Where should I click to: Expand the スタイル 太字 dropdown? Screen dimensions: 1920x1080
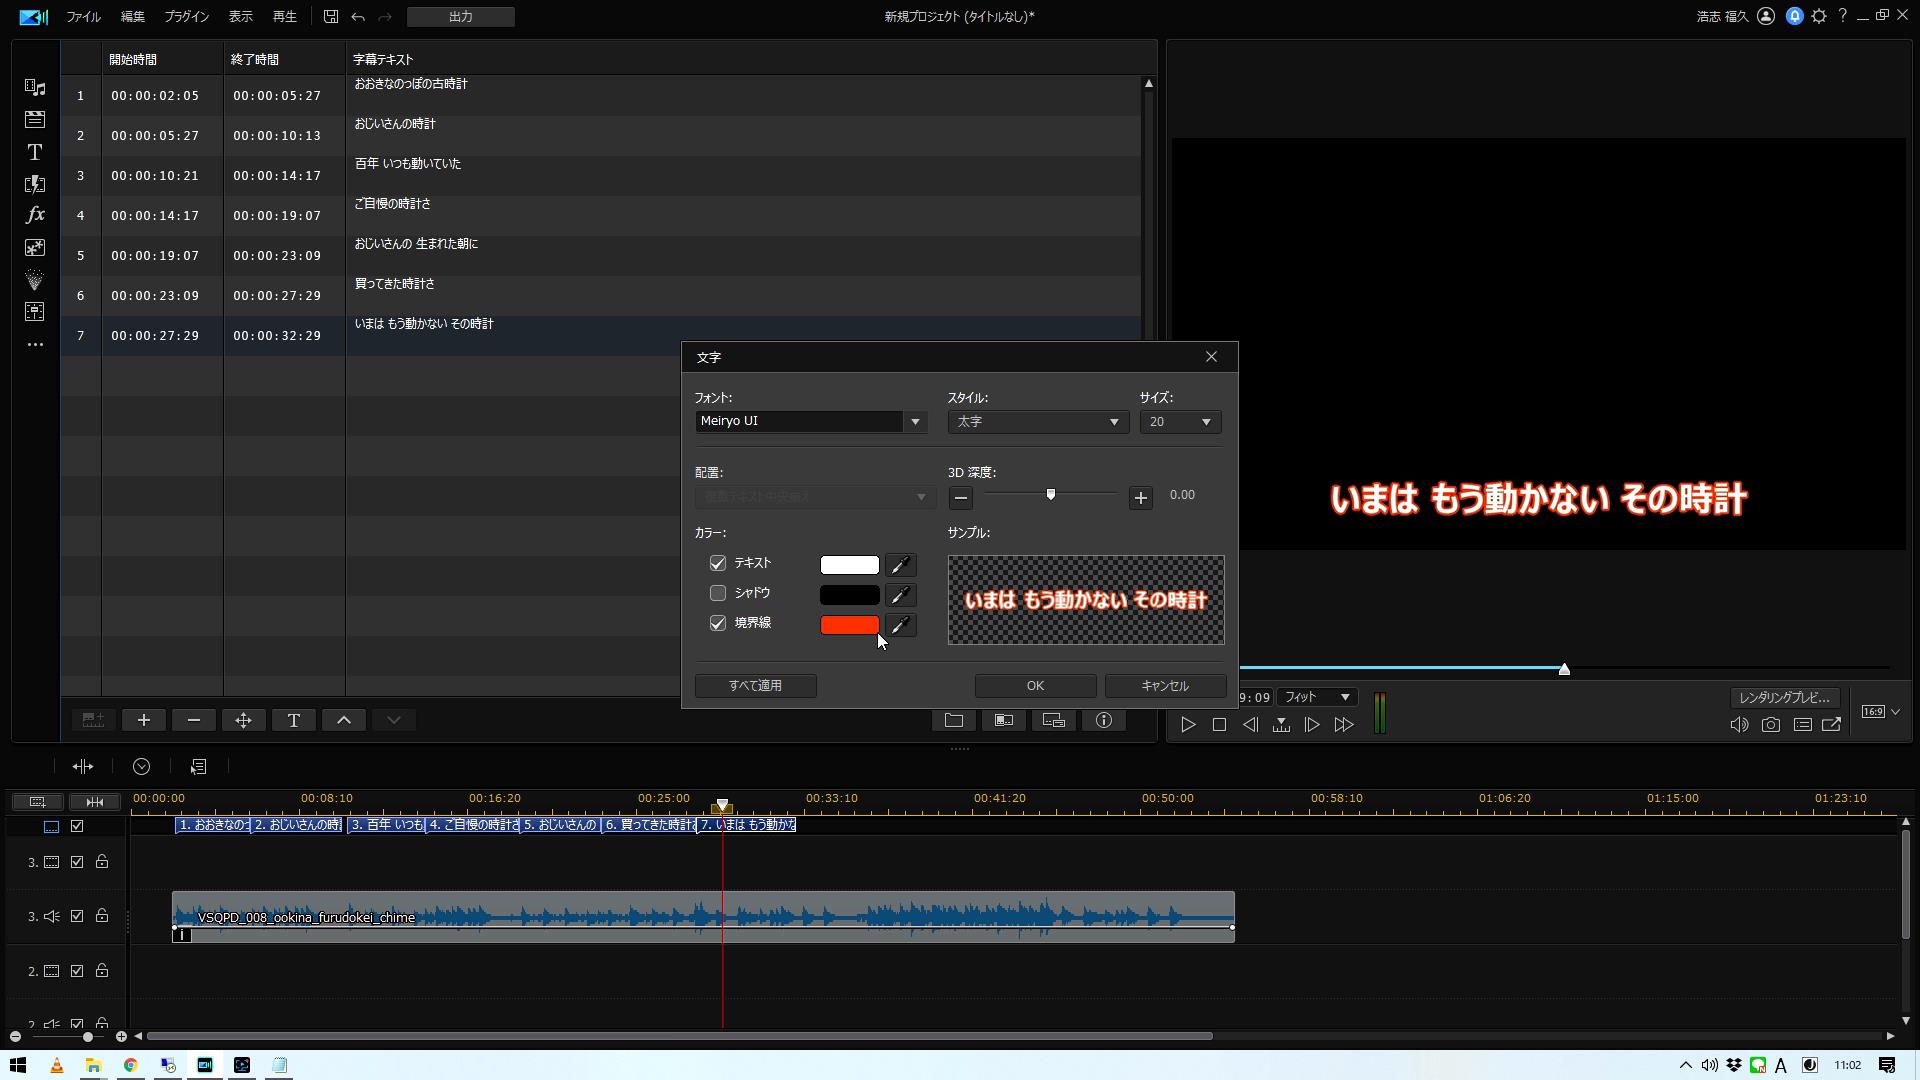point(1037,422)
